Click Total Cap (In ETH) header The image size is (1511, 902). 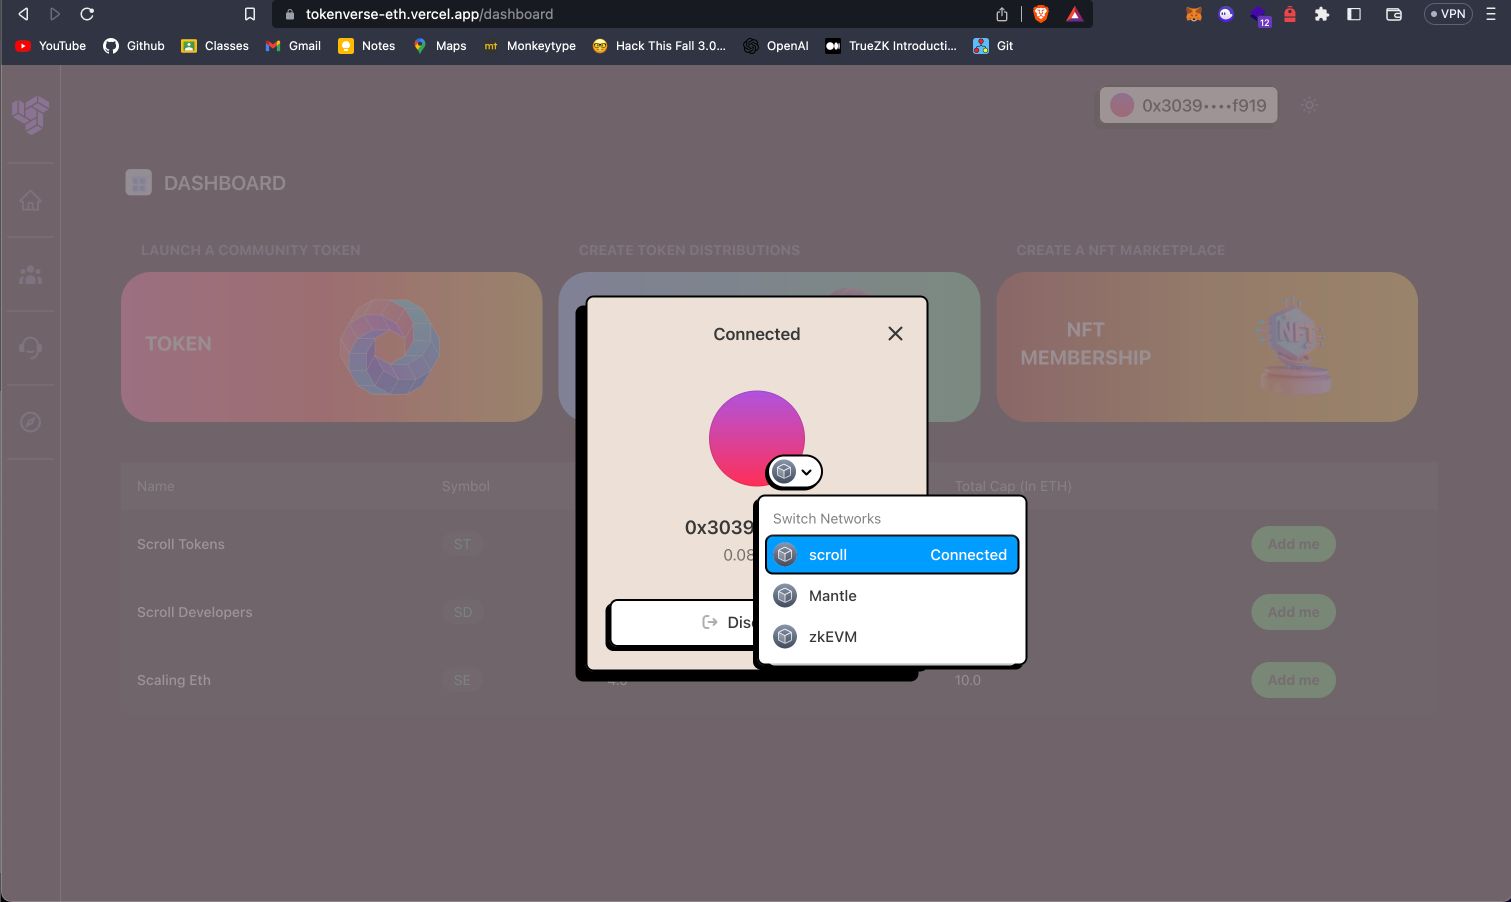(1013, 486)
